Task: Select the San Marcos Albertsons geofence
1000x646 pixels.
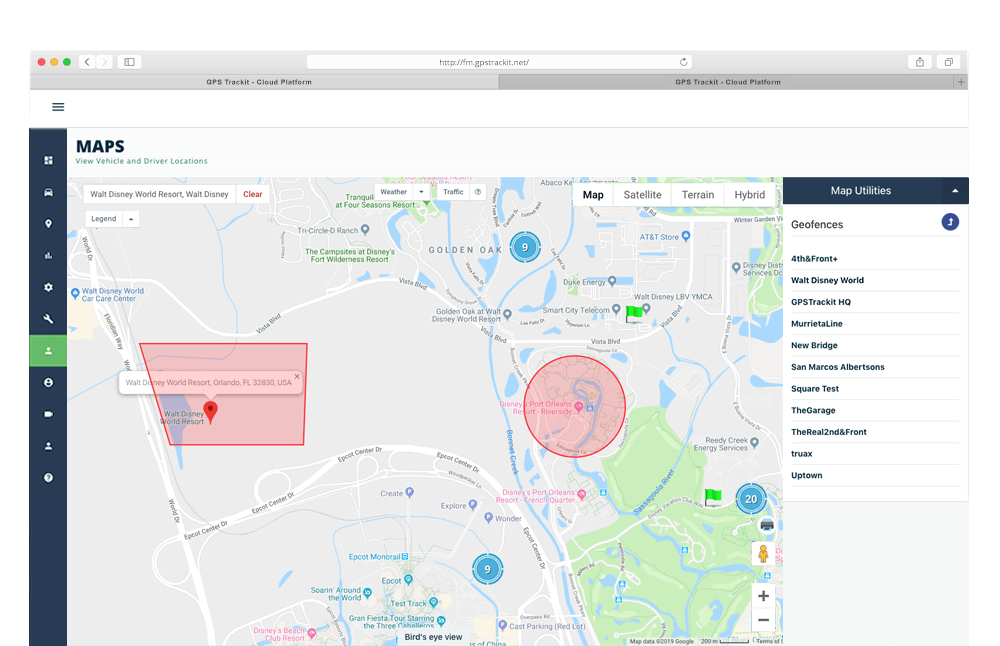Action: (874, 367)
